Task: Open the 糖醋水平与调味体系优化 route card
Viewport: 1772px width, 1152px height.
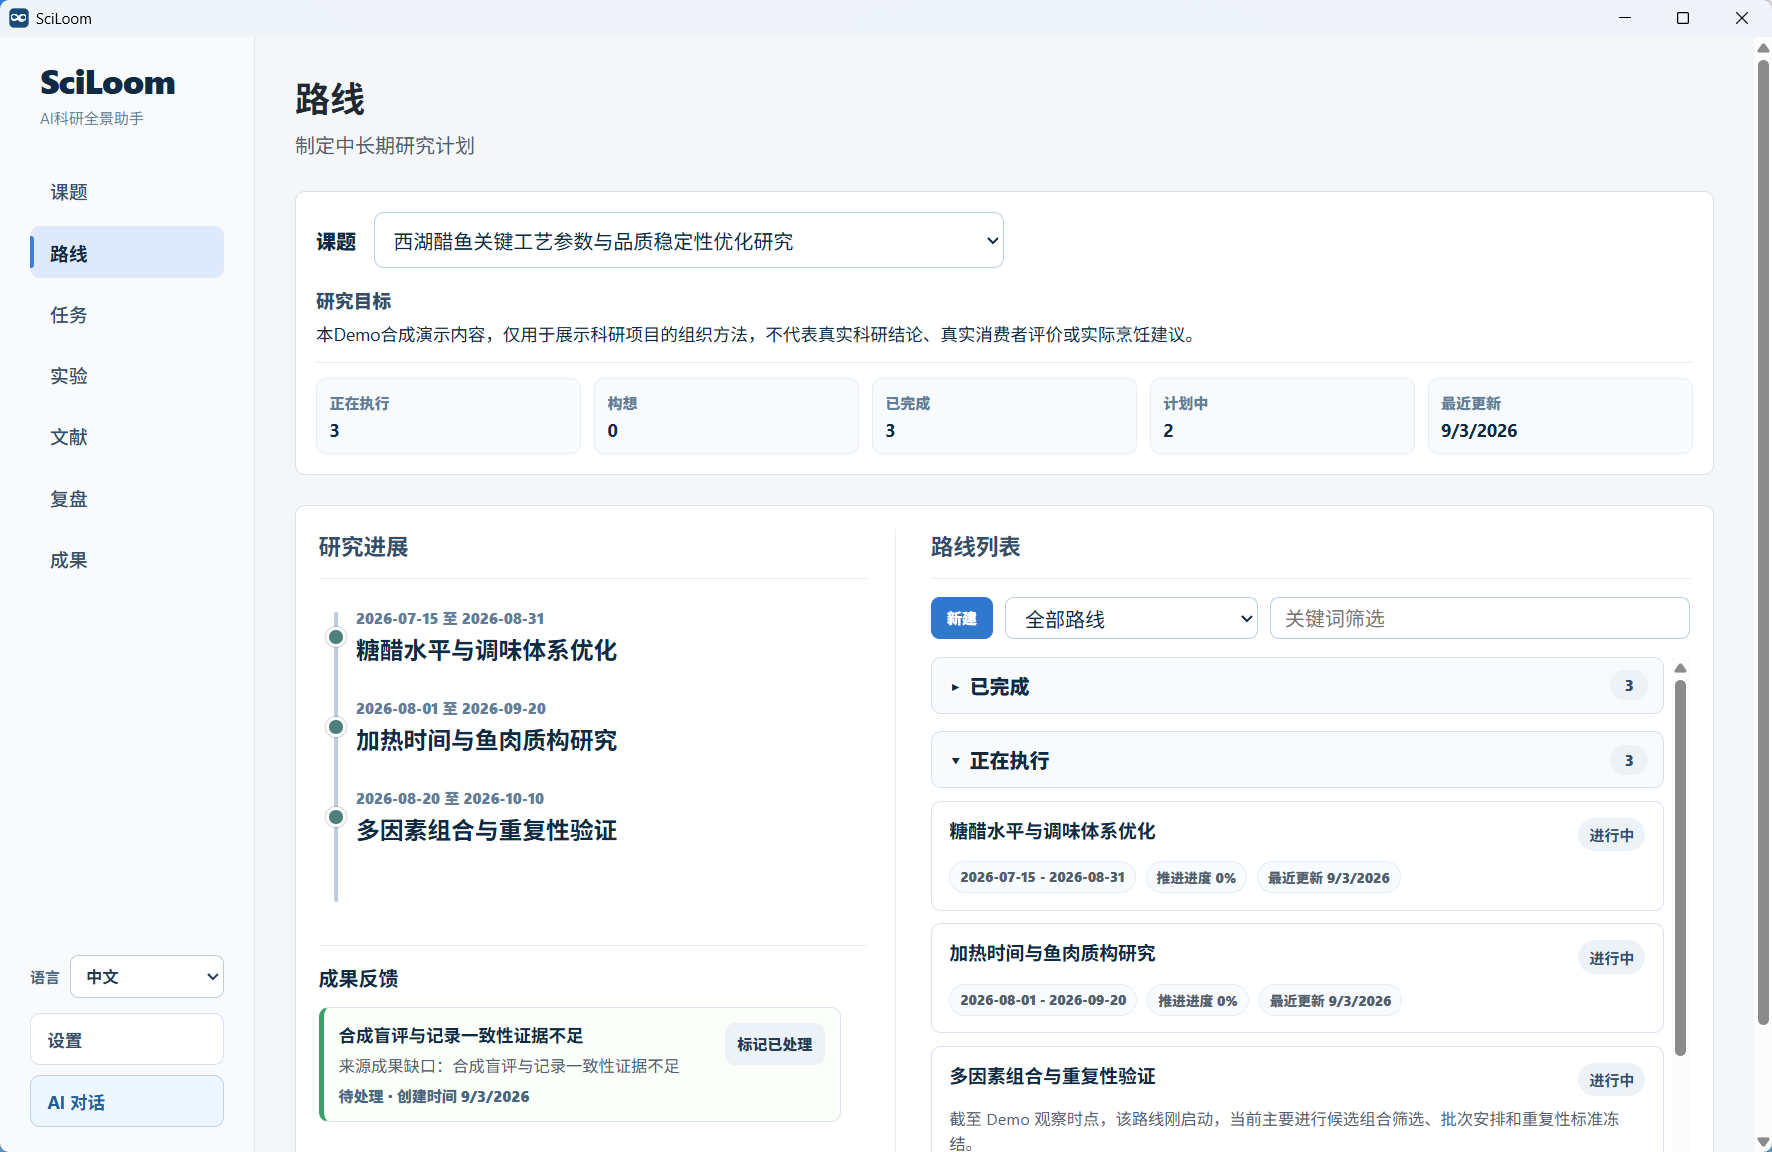Action: (1297, 856)
